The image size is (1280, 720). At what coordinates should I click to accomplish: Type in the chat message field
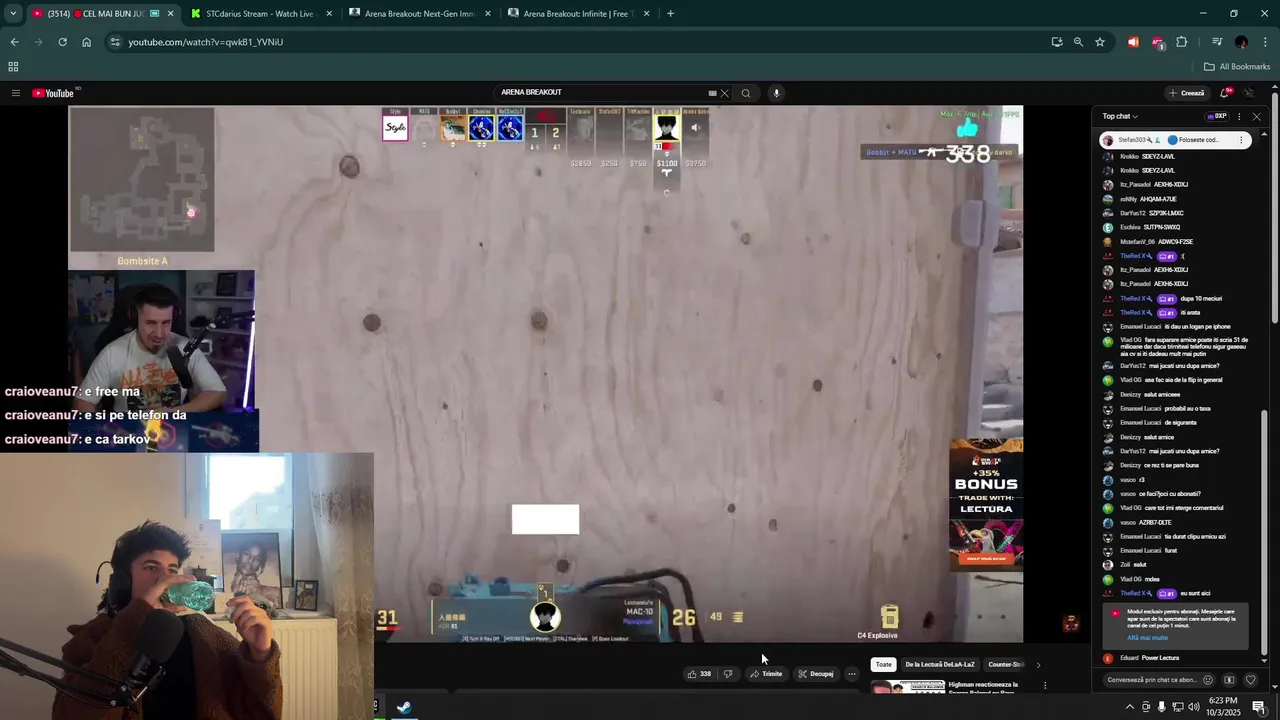1152,680
